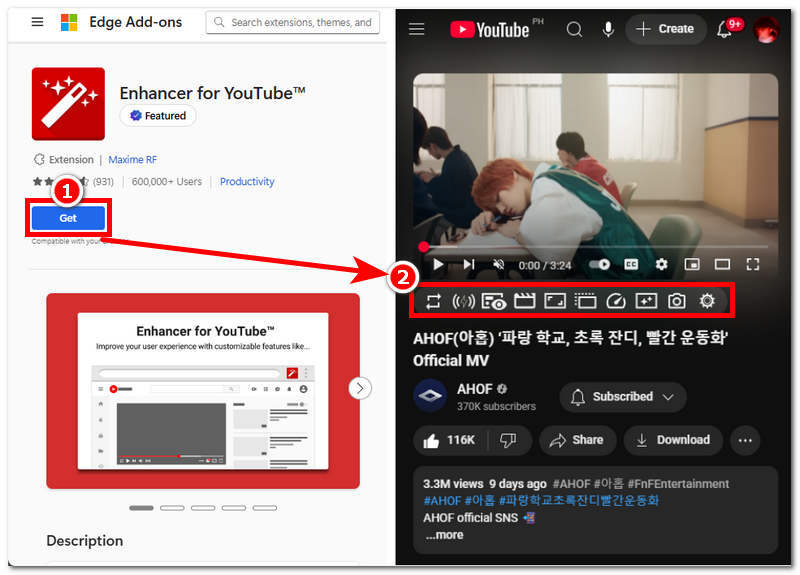
Task: Unmute the video with the speaker icon
Action: point(498,264)
